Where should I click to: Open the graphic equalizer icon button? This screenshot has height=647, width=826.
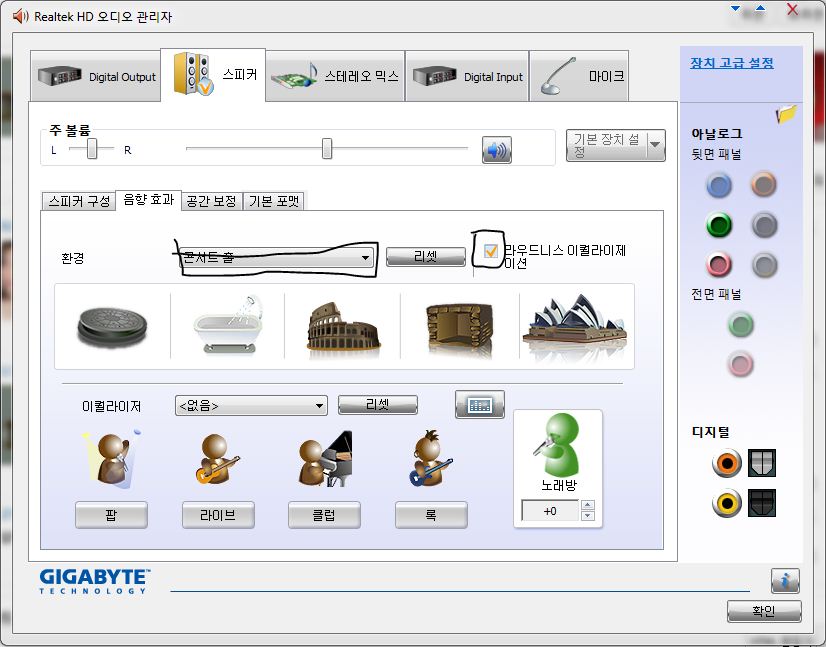[479, 405]
